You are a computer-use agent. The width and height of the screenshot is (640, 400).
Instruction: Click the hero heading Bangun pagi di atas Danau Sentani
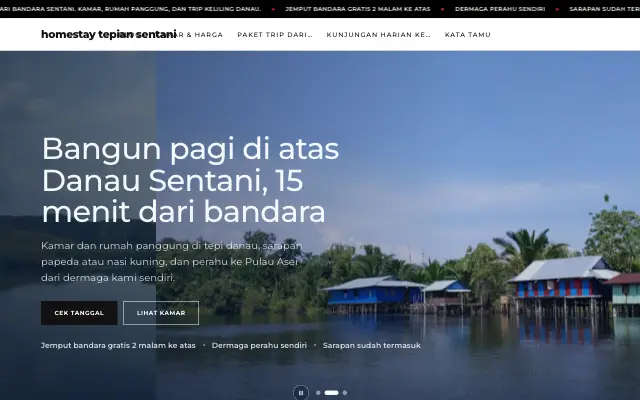(x=190, y=180)
